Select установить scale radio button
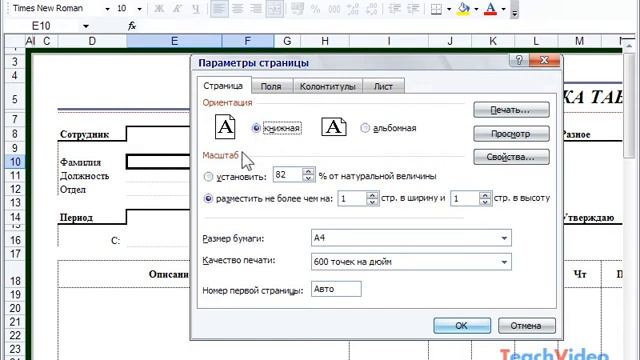 pyautogui.click(x=208, y=176)
